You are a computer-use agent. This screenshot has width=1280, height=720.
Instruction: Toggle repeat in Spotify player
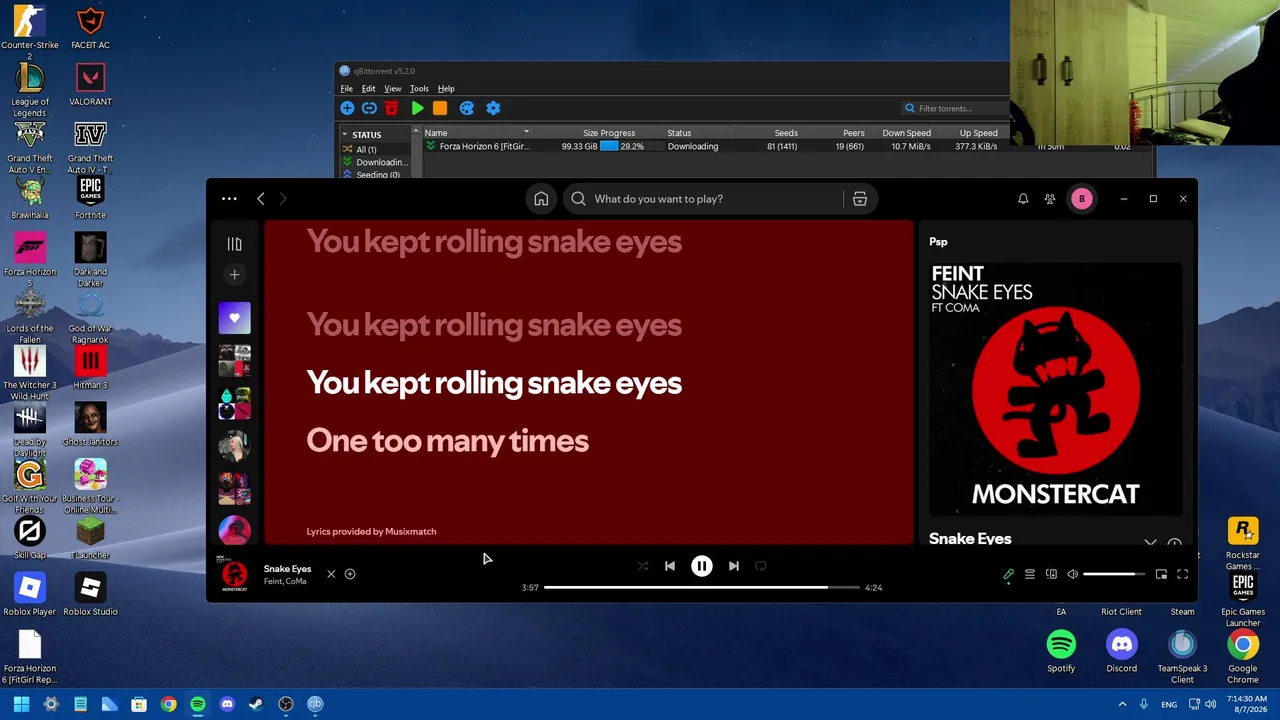pos(761,566)
